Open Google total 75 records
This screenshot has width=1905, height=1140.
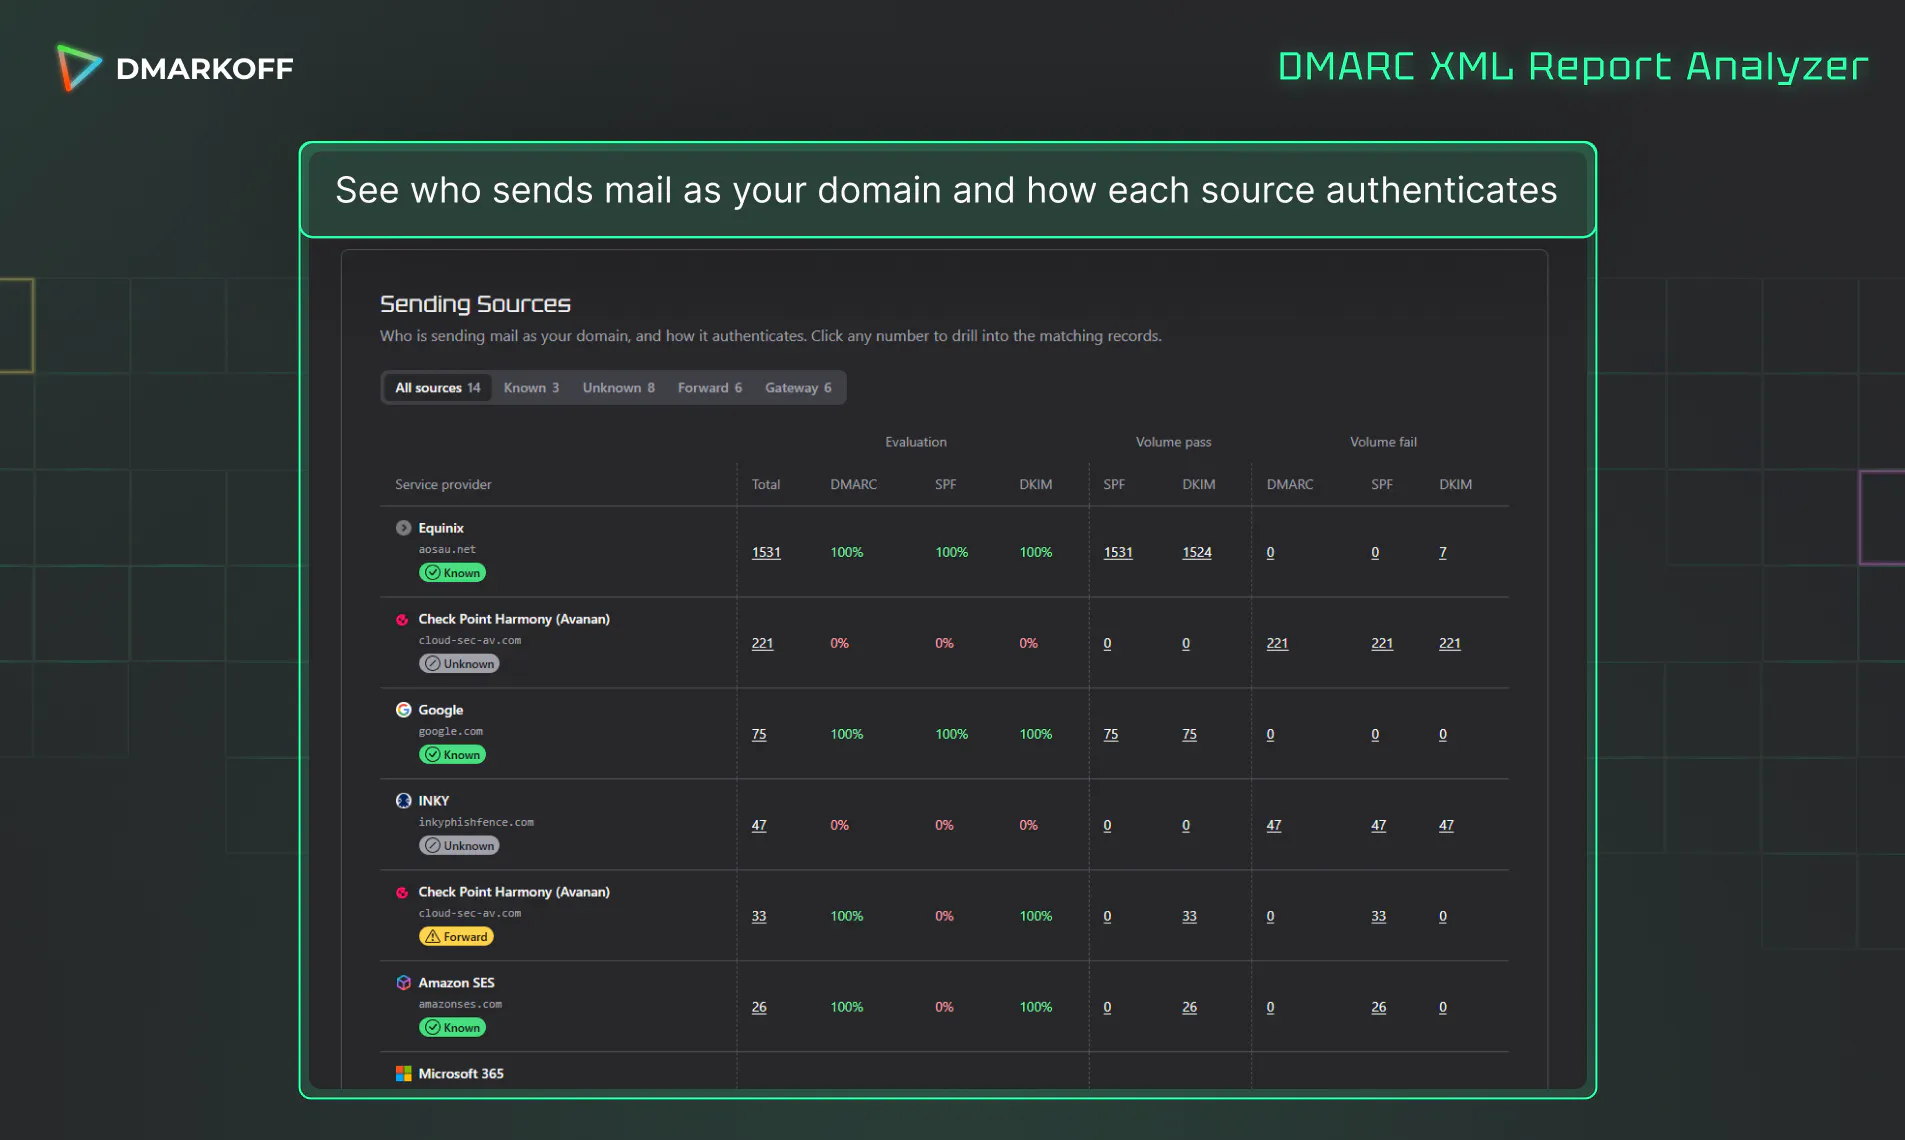759,735
